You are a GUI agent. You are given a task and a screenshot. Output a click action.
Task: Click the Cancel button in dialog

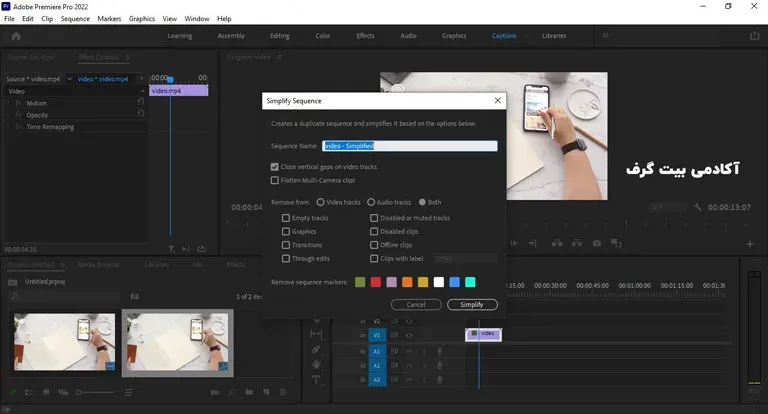click(x=416, y=305)
